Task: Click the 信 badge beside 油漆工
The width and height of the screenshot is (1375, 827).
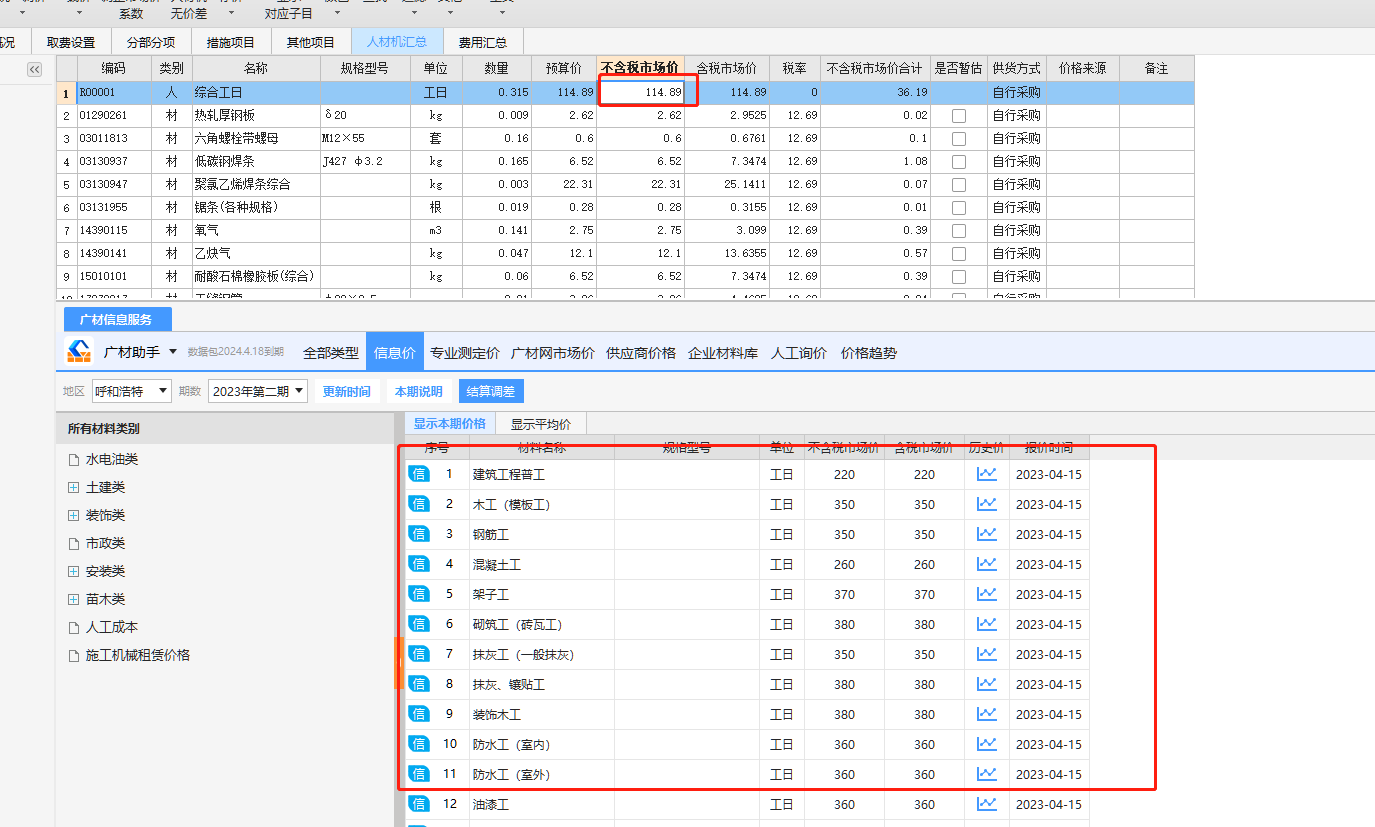Action: point(419,804)
